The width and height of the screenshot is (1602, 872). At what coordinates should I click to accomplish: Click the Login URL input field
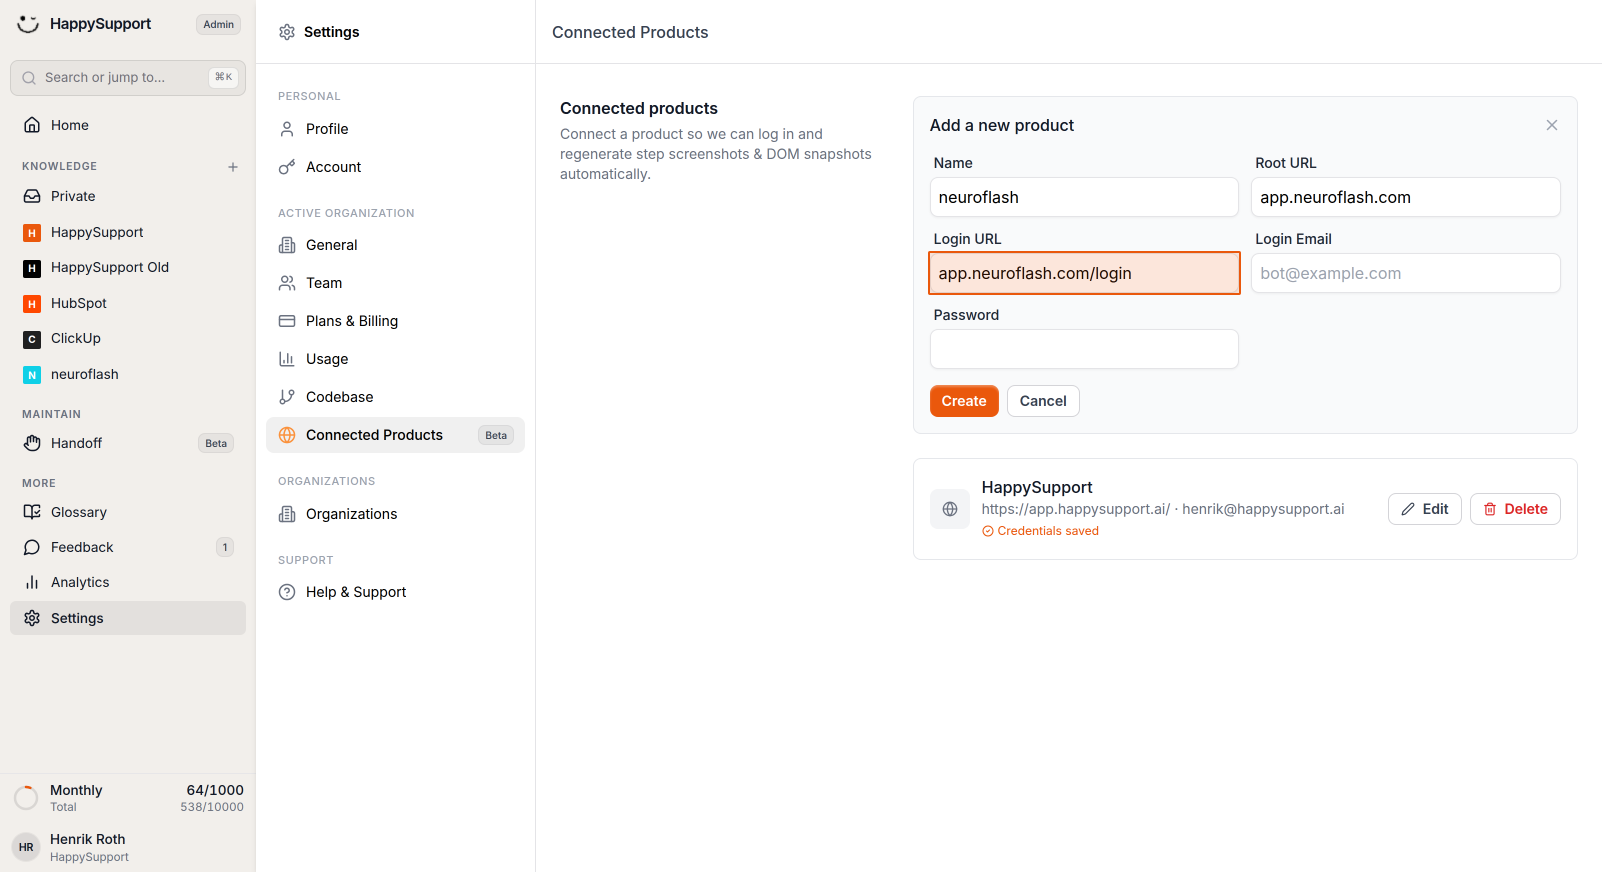pos(1084,273)
